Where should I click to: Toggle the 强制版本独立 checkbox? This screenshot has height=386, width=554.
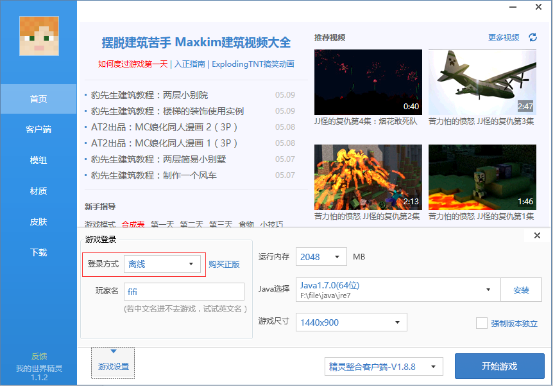(x=482, y=323)
